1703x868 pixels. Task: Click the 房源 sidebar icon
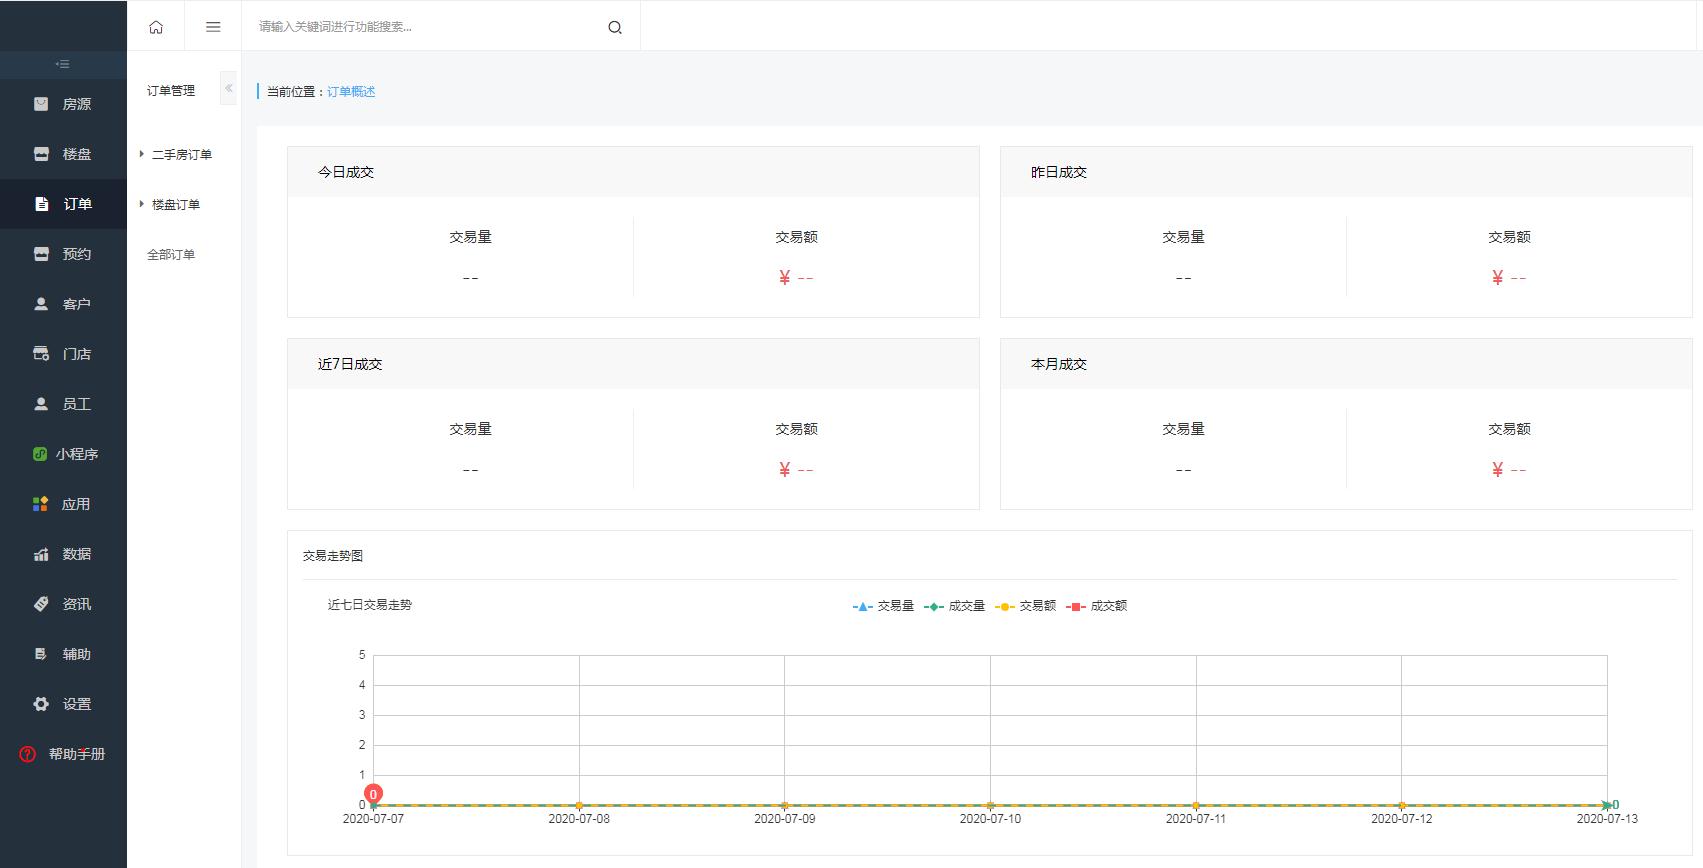[x=41, y=104]
